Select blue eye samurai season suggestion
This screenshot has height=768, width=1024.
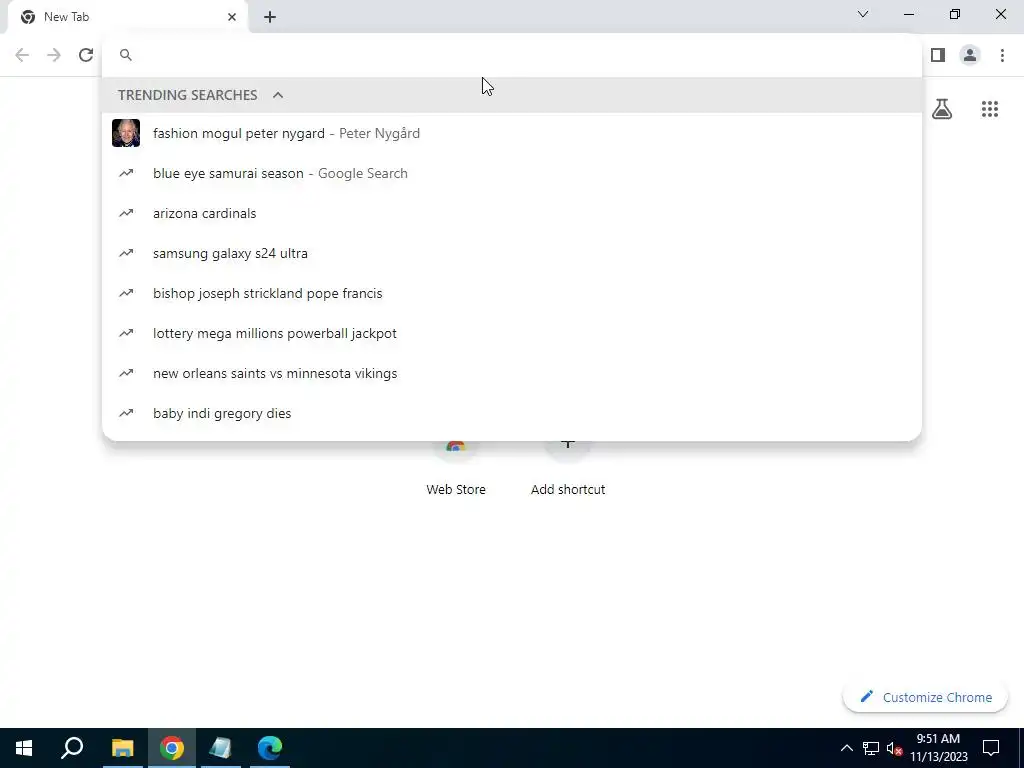(512, 173)
